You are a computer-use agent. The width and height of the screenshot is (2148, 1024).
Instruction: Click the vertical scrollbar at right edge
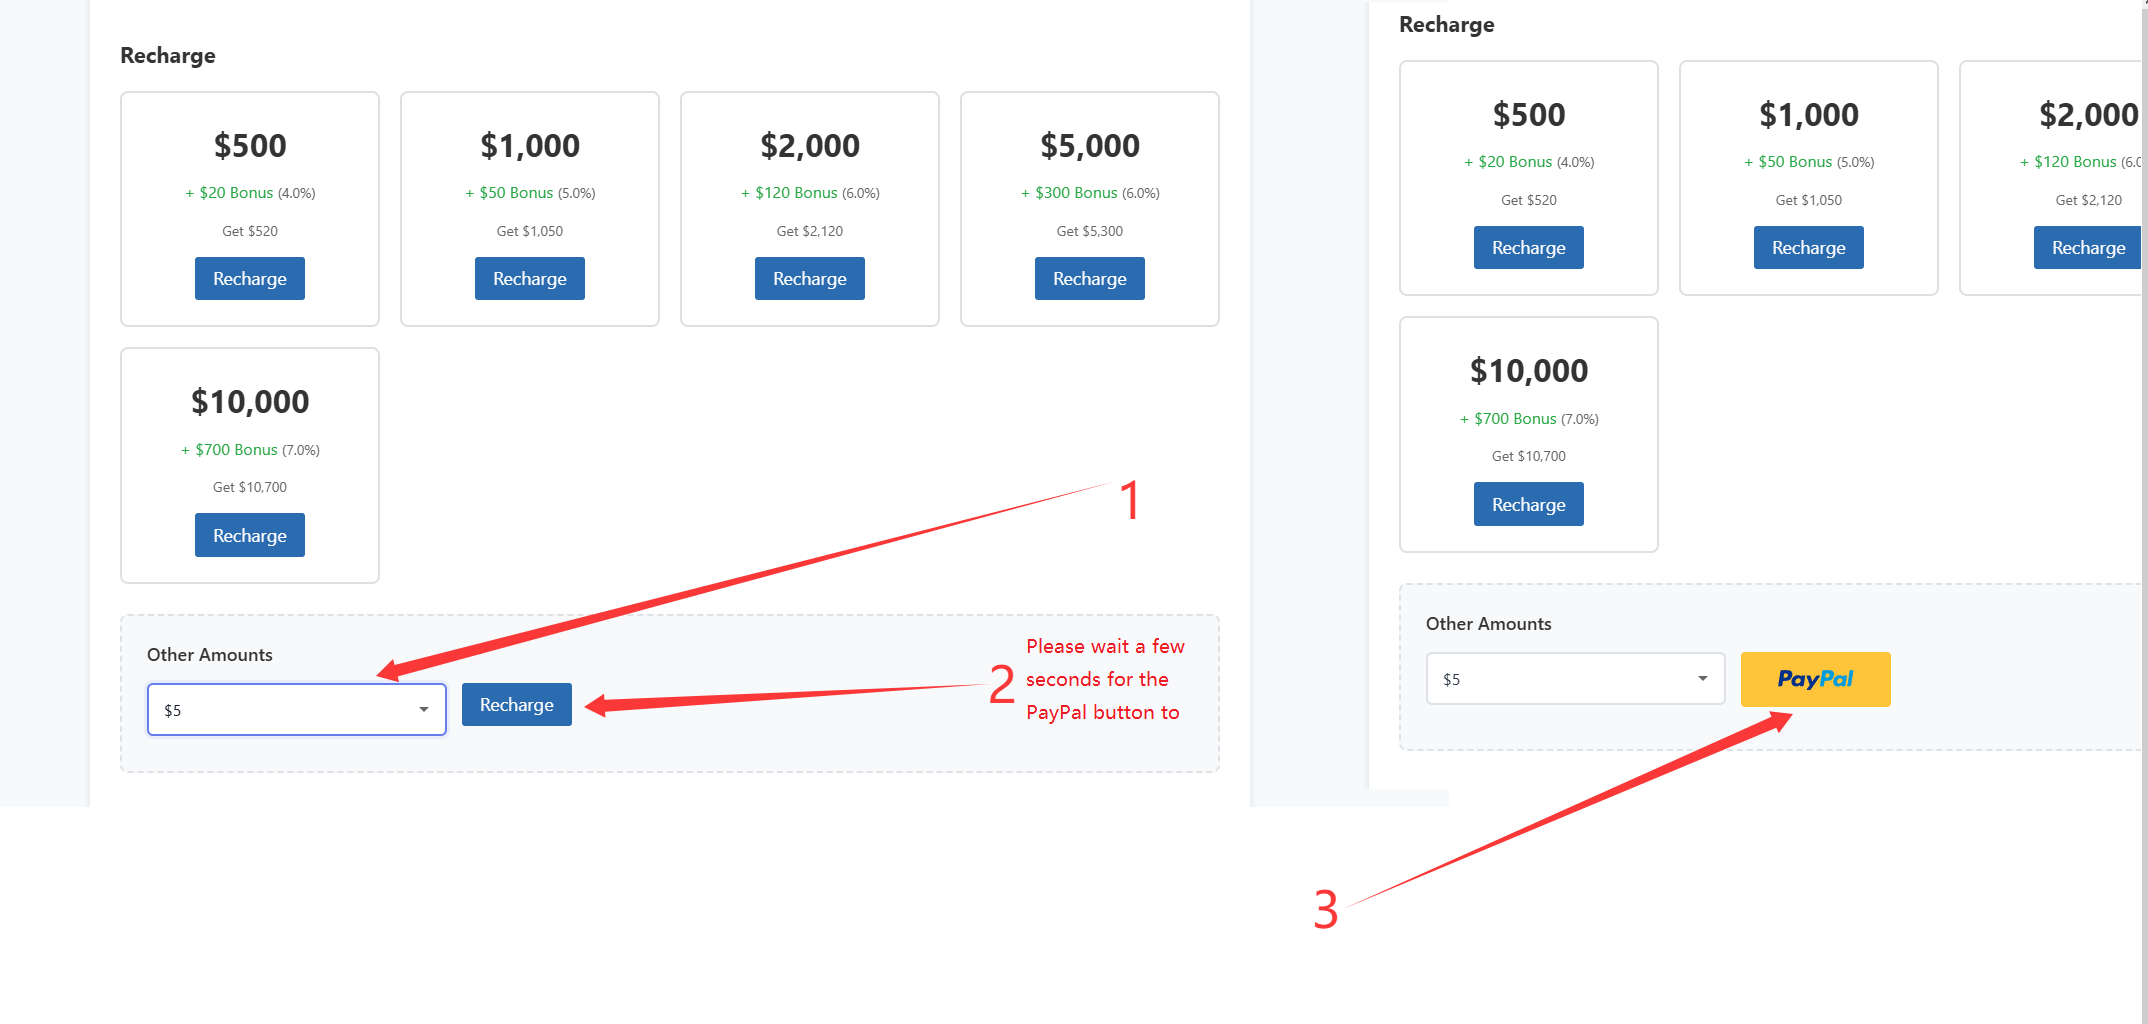(x=2144, y=400)
